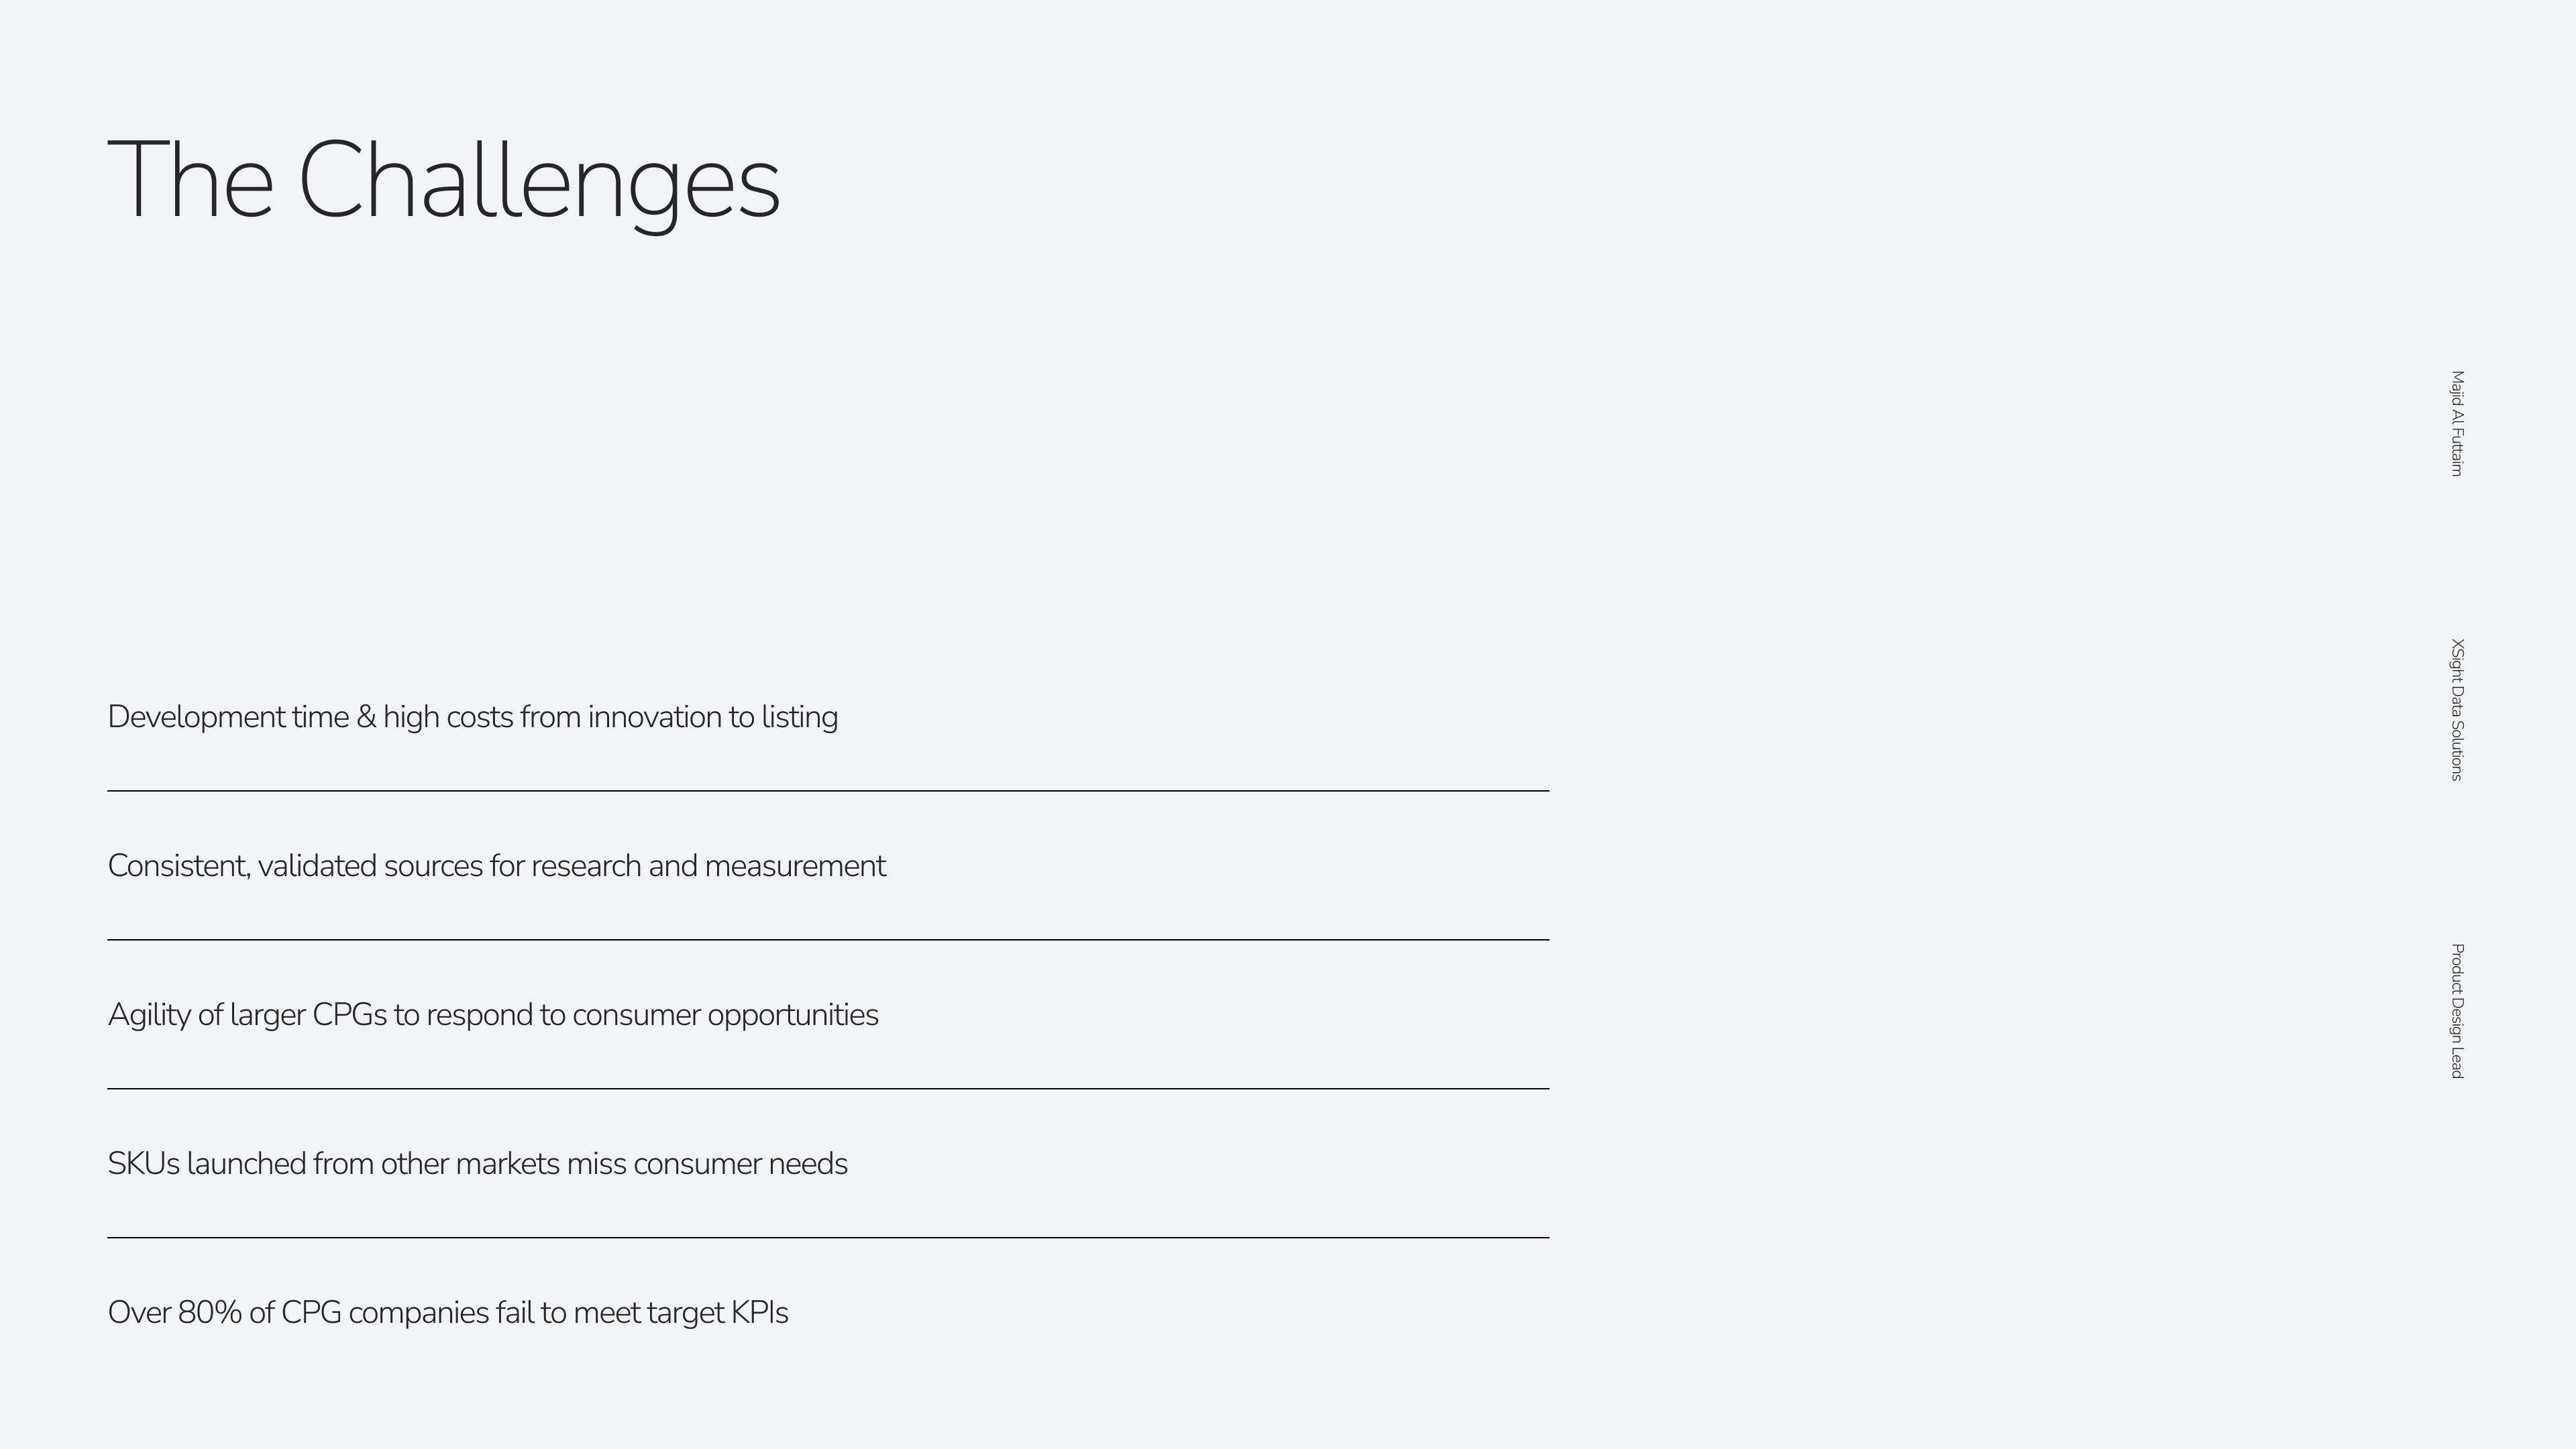Click the word 'KPIs' in the last line

click(x=759, y=1313)
